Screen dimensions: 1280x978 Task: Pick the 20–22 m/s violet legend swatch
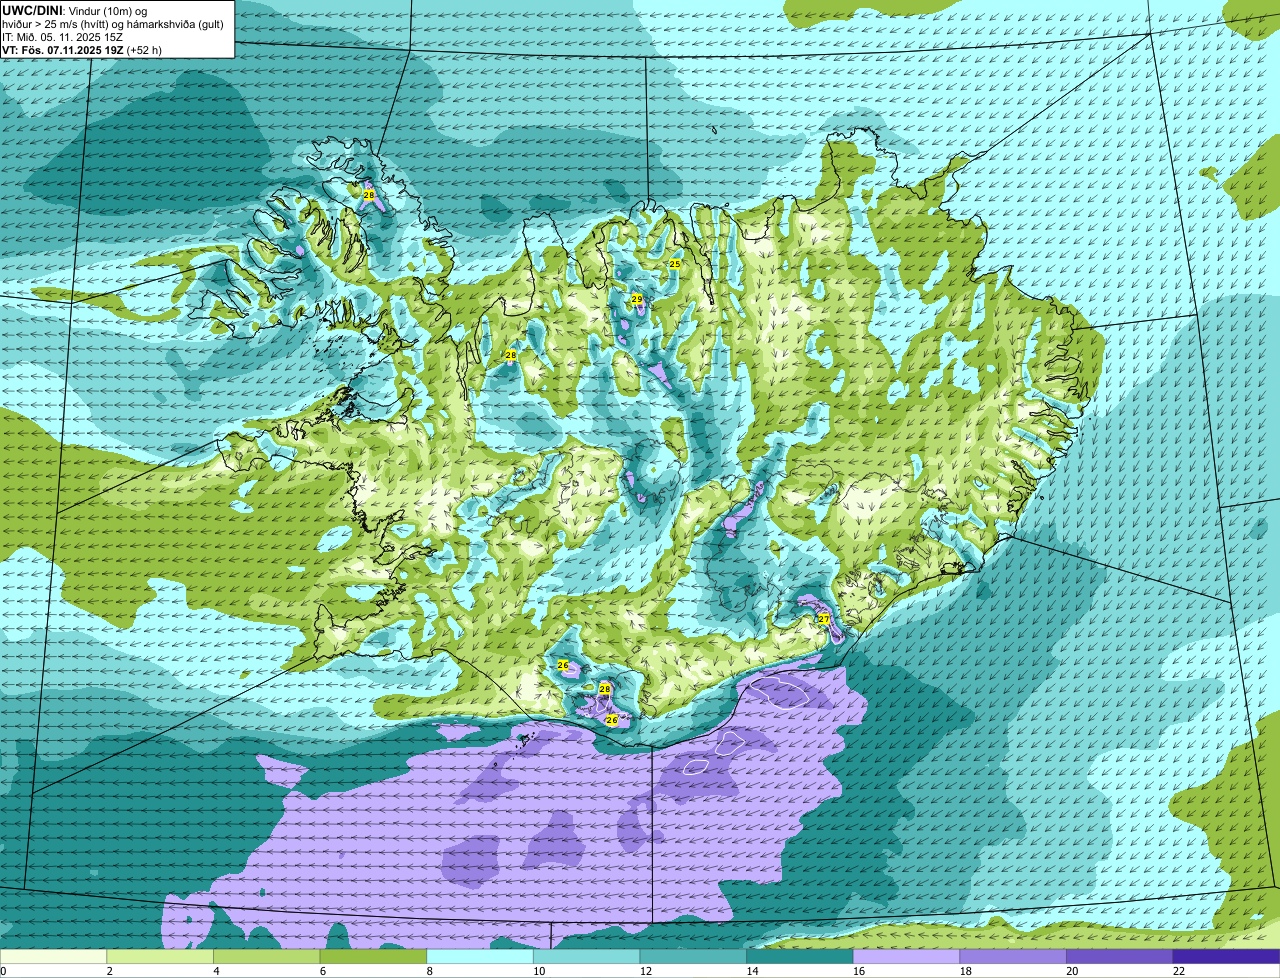pyautogui.click(x=1120, y=956)
